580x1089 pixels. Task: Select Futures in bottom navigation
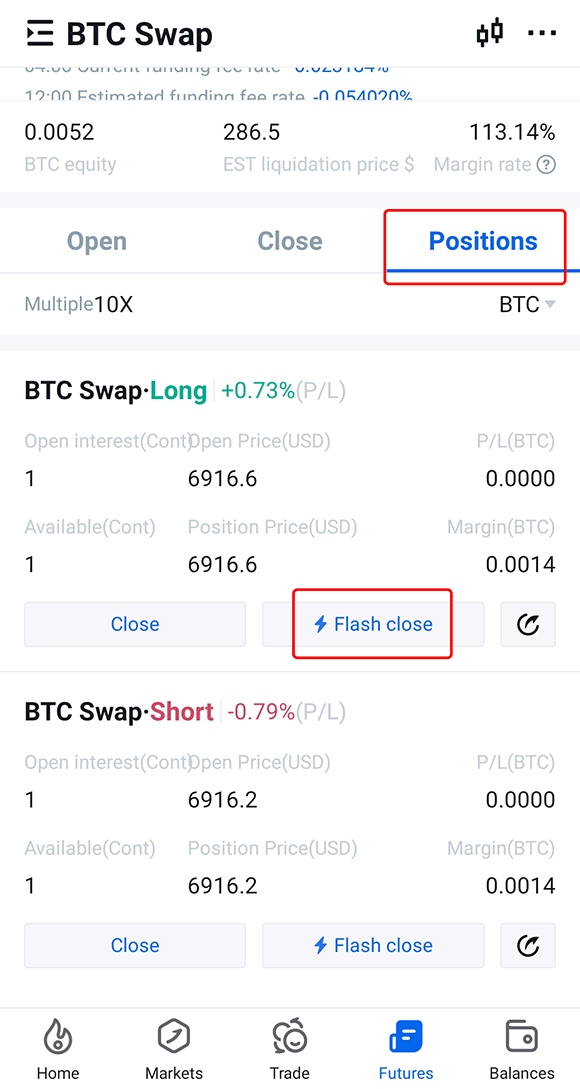click(406, 1049)
